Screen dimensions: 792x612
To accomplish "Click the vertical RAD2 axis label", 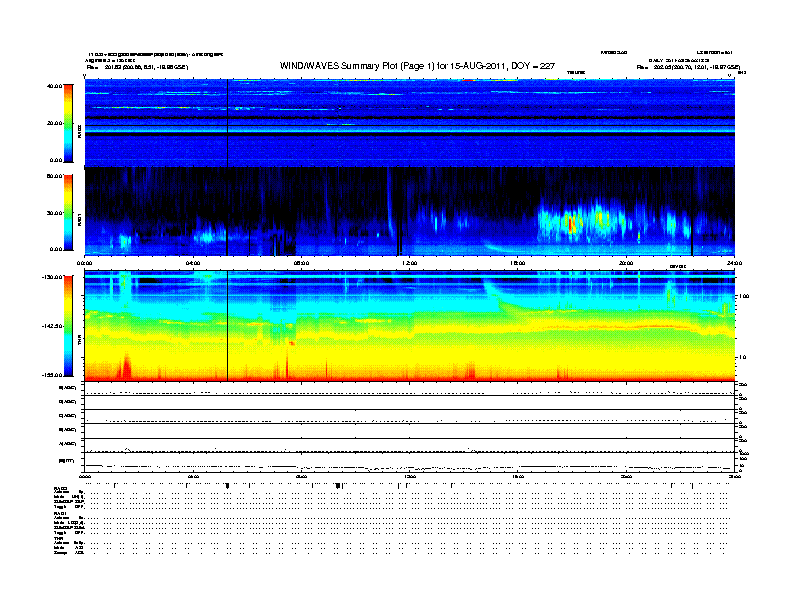I will [x=79, y=131].
